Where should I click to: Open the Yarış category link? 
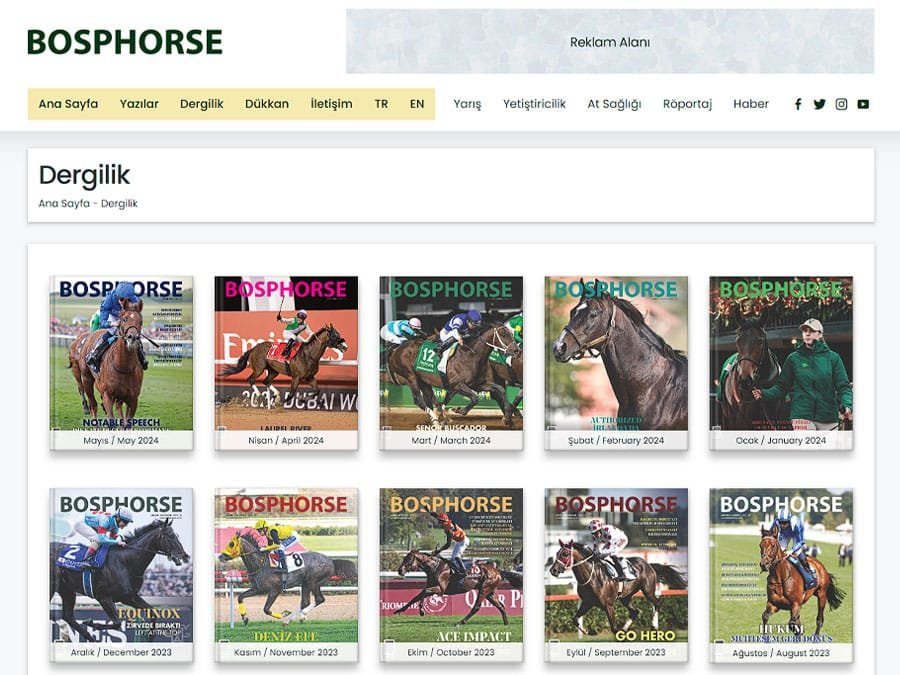coord(466,103)
